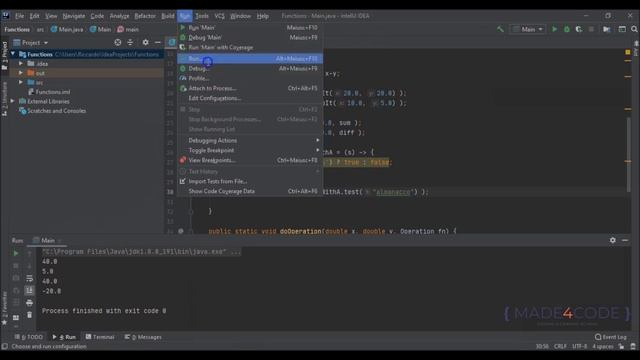Open Toggle Breakpoint submenu
The height and width of the screenshot is (360, 640).
[x=250, y=150]
